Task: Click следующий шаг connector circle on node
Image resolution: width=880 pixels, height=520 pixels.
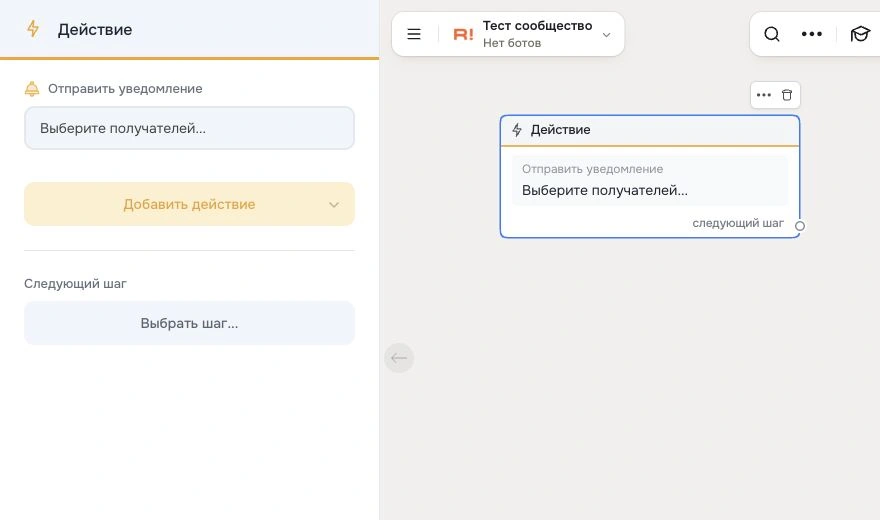Action: (x=800, y=226)
